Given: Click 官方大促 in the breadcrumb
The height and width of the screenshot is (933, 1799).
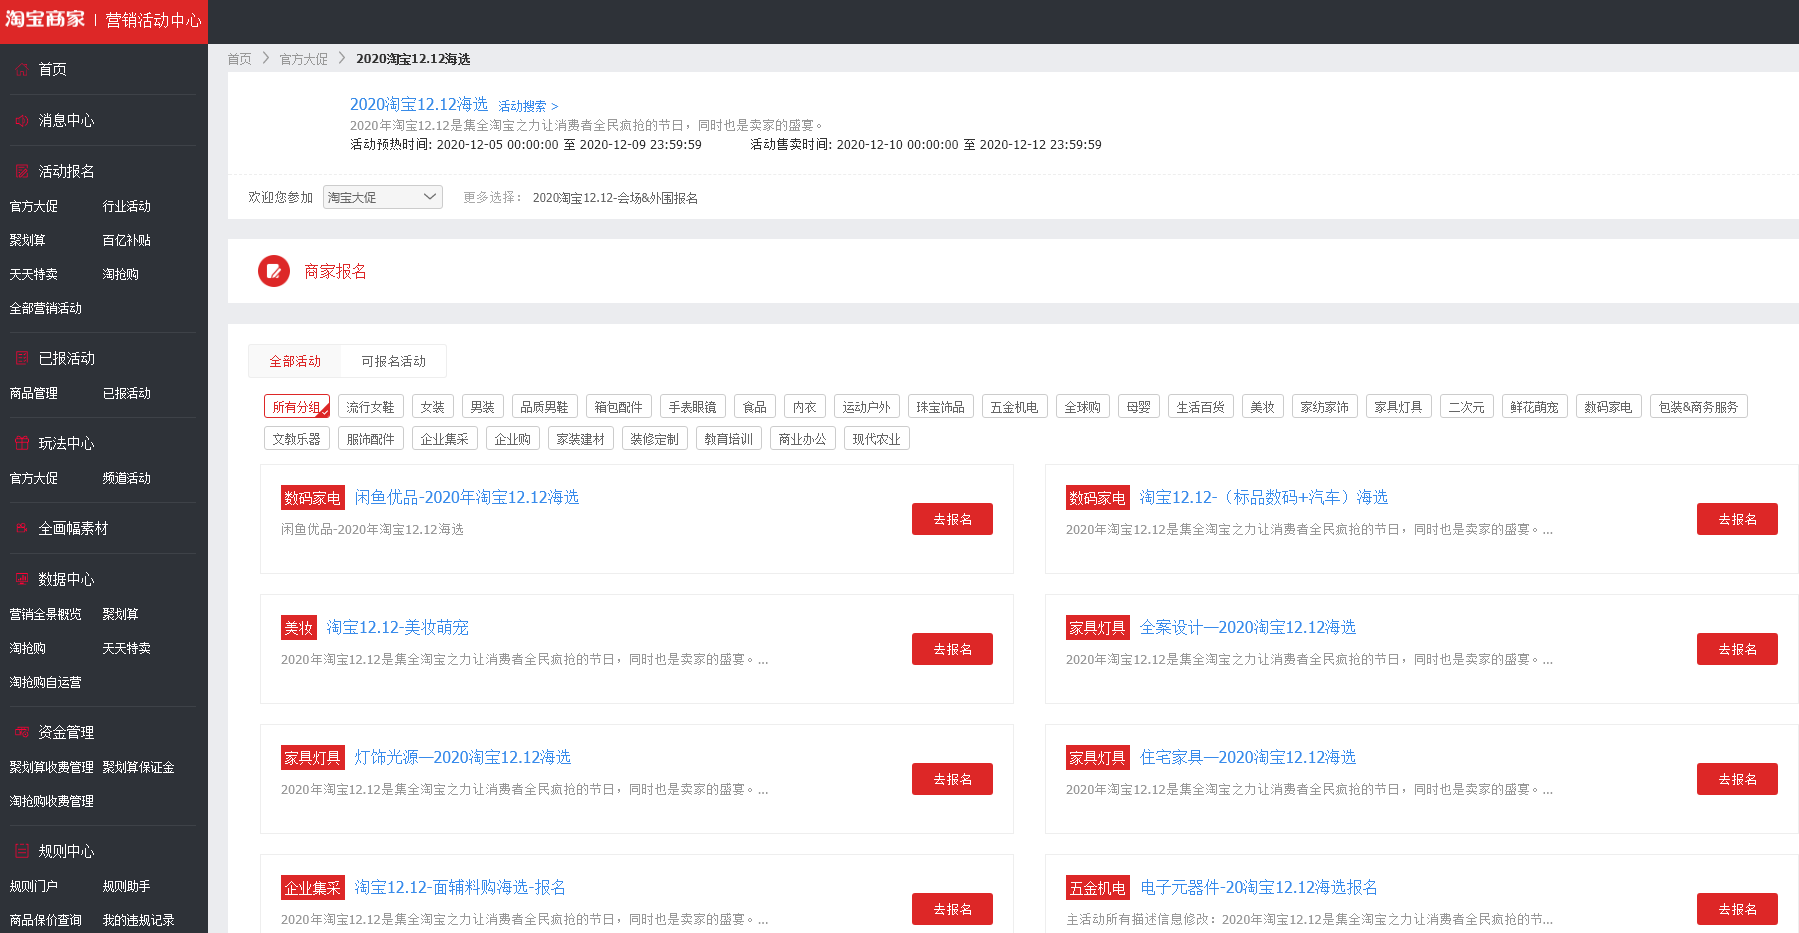Looking at the screenshot, I should tap(303, 59).
